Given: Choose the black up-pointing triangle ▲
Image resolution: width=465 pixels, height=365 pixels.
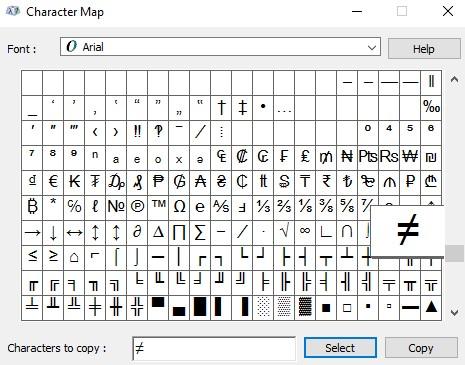Looking at the screenshot, I should click(x=431, y=308).
